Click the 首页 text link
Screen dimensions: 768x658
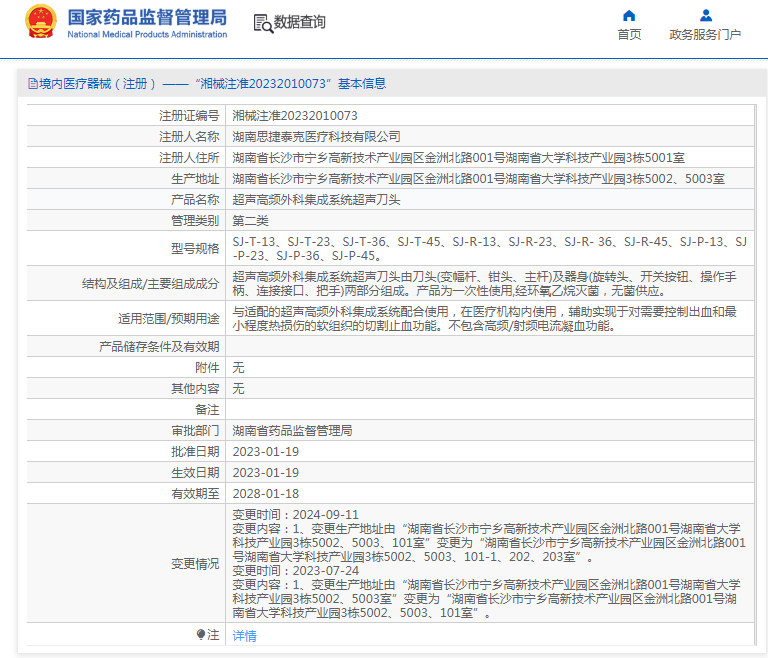[x=629, y=35]
